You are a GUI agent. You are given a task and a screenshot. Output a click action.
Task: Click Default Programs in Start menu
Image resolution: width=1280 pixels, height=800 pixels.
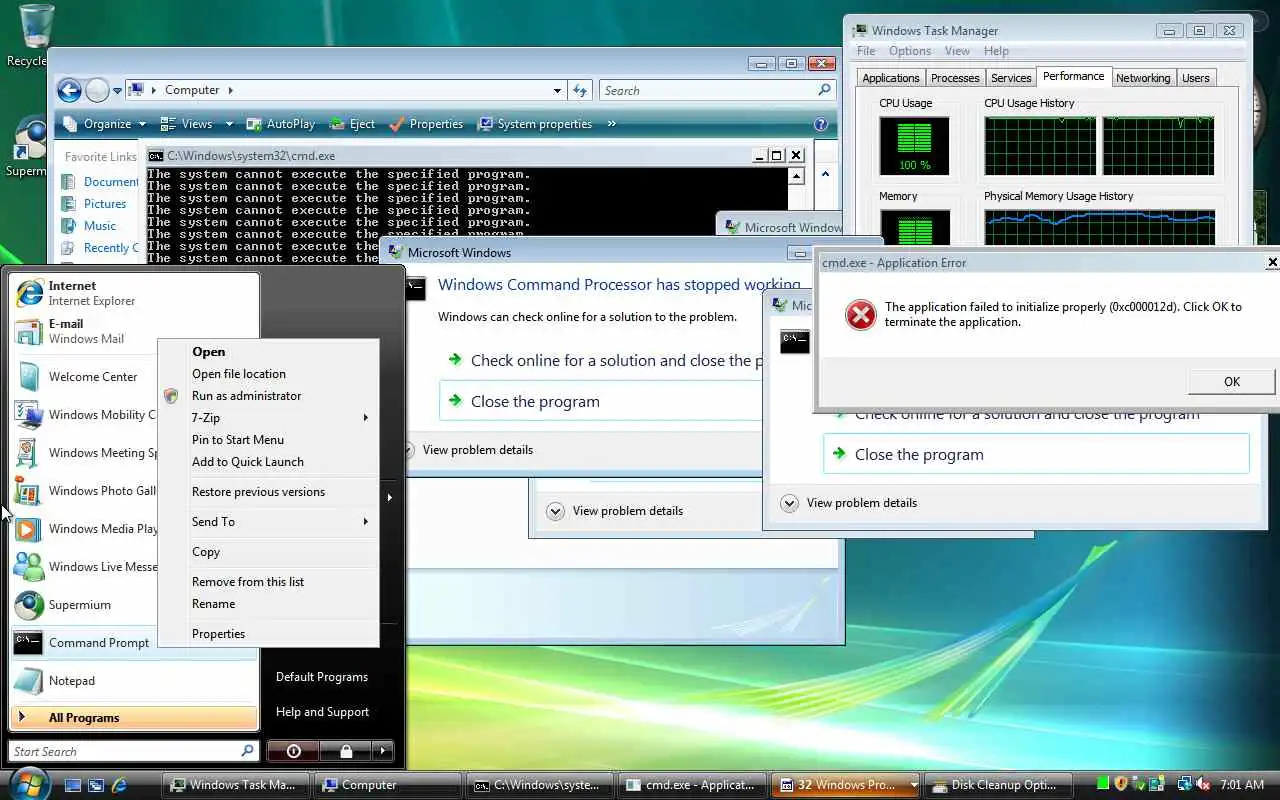(x=322, y=677)
